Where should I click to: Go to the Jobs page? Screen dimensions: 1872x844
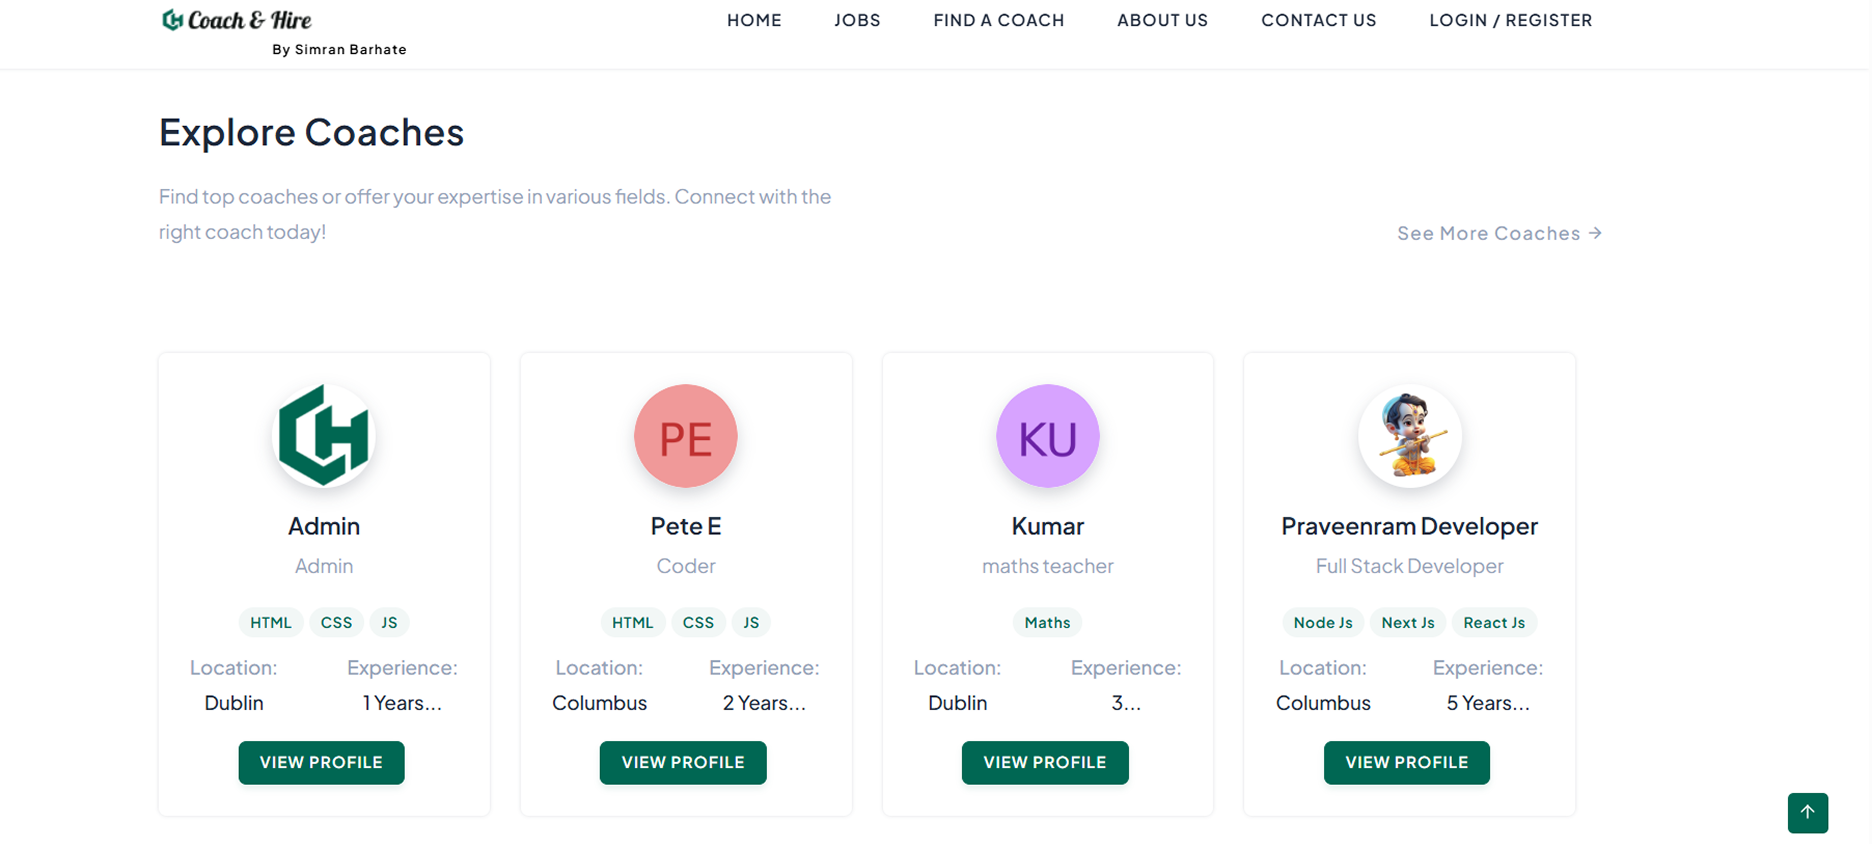click(x=857, y=20)
